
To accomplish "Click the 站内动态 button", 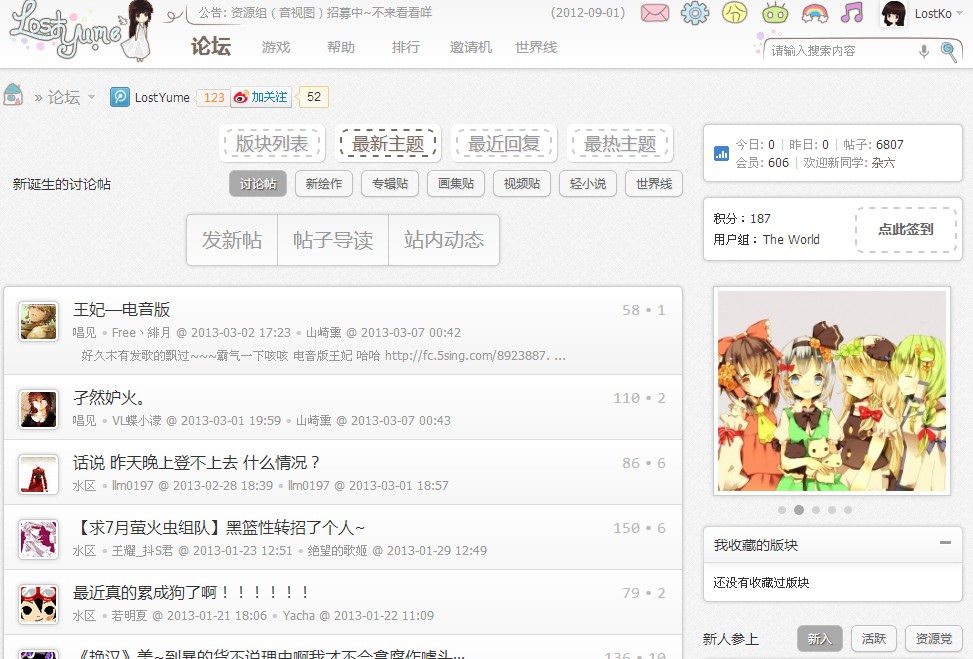I will point(444,240).
